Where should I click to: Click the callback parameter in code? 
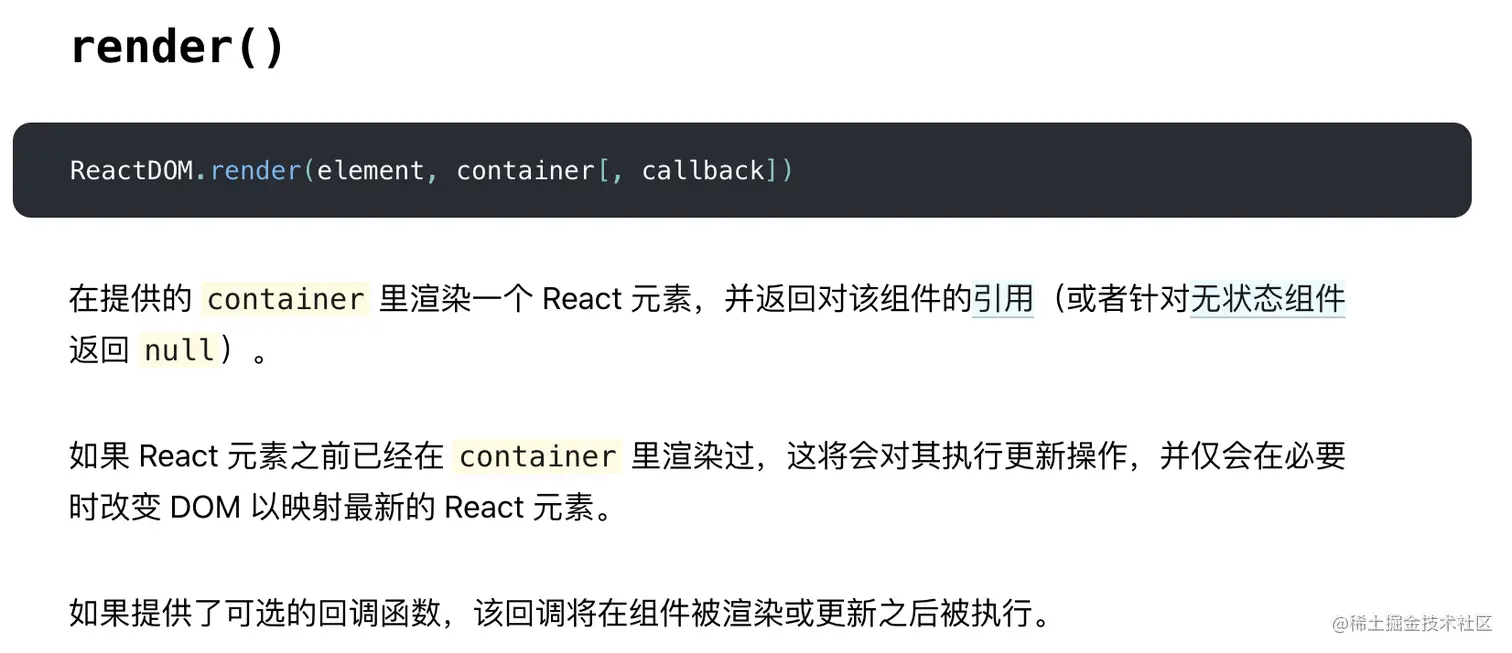click(x=703, y=170)
